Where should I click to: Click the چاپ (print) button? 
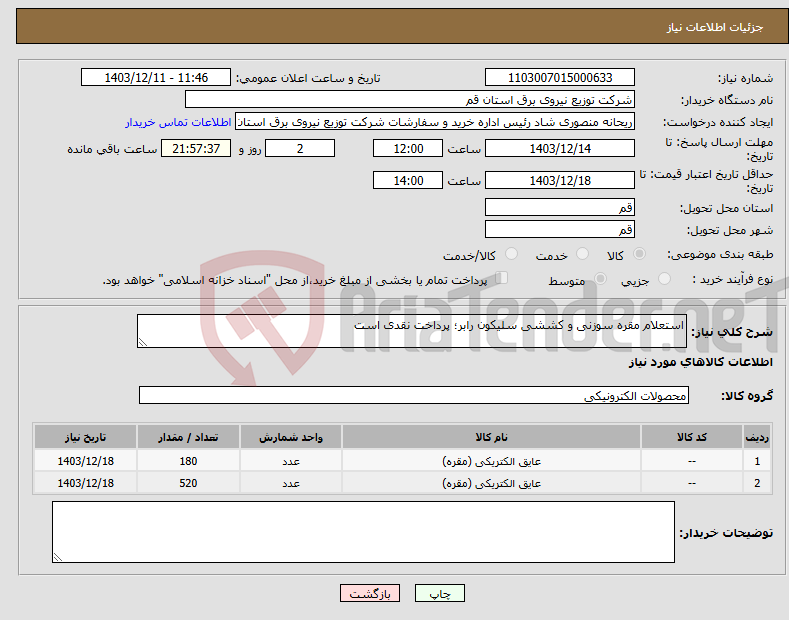(x=439, y=593)
